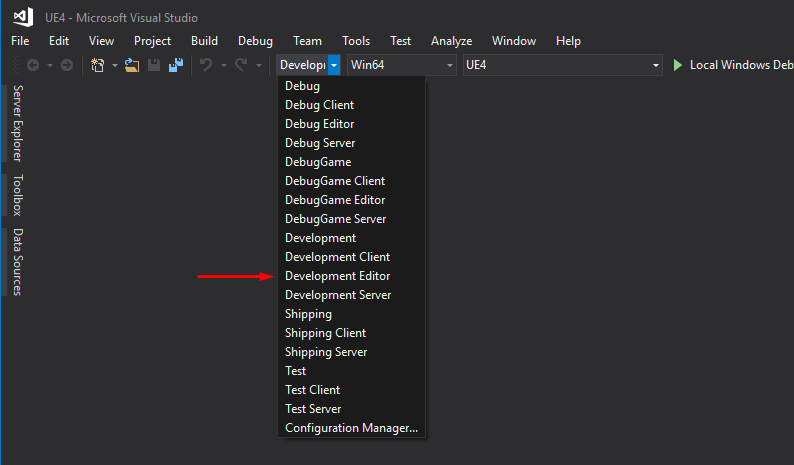This screenshot has height=465, width=794.
Task: Open the Window menu
Action: click(514, 41)
